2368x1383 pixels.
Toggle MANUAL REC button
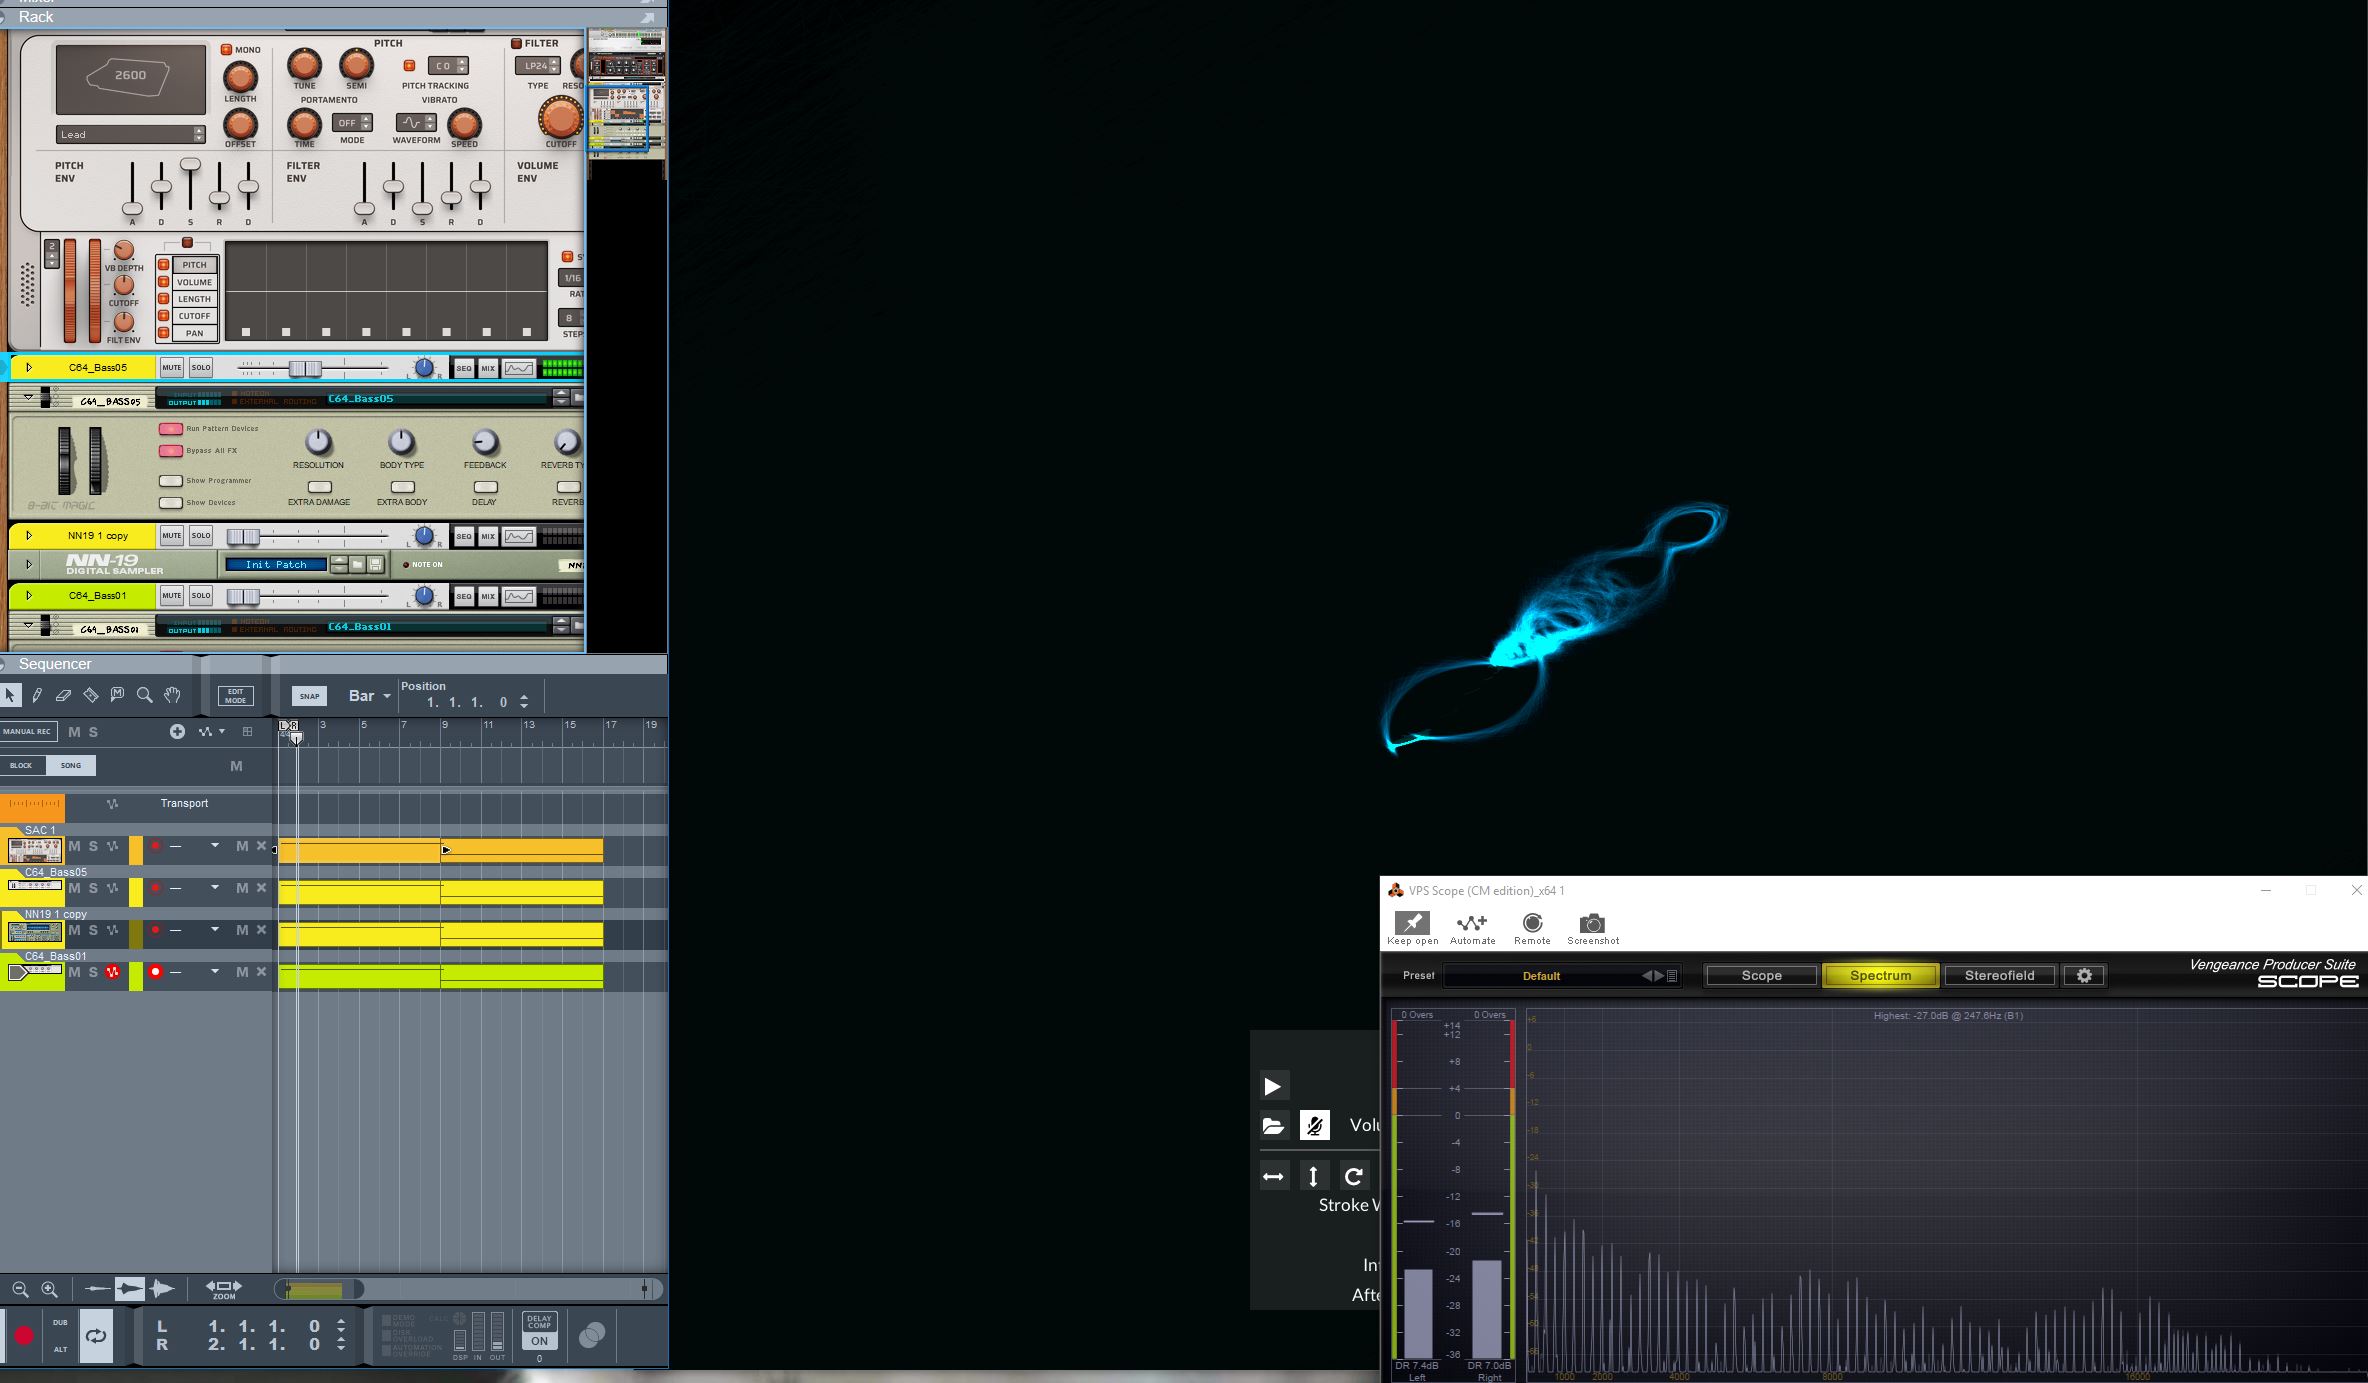27,732
